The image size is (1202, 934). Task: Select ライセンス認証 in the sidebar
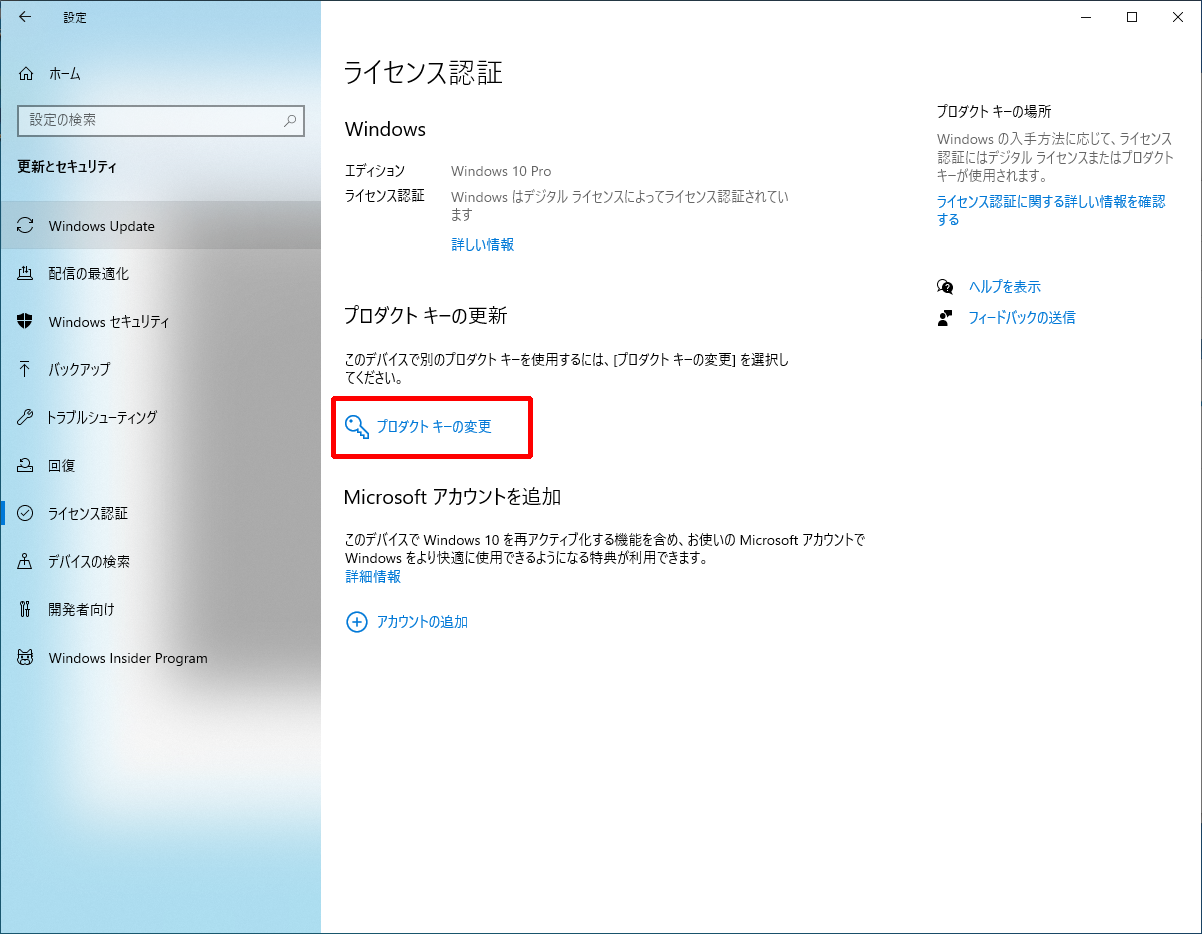160,513
